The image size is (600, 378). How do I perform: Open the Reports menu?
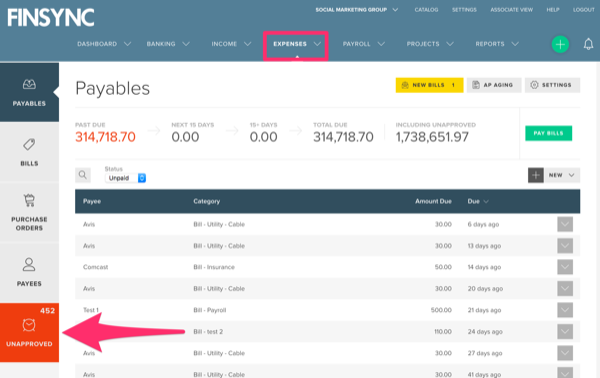[x=497, y=44]
